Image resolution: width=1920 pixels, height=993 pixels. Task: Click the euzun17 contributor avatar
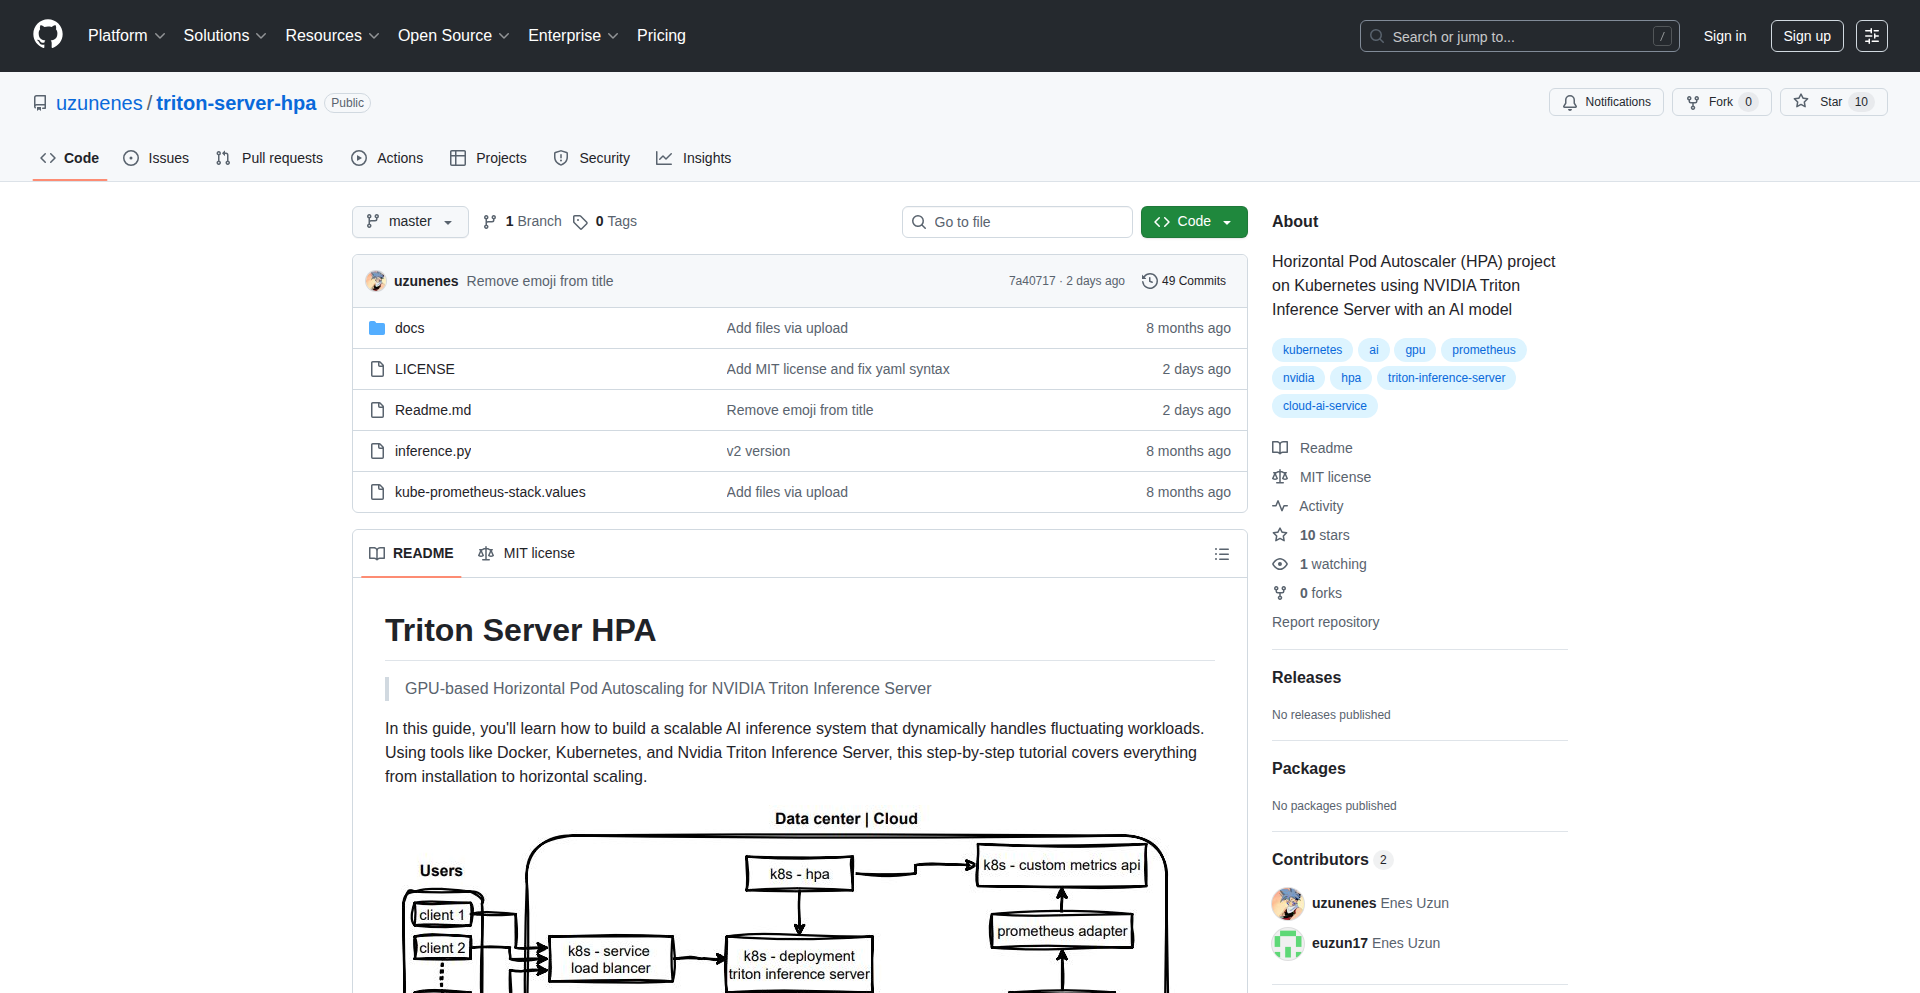1287,943
